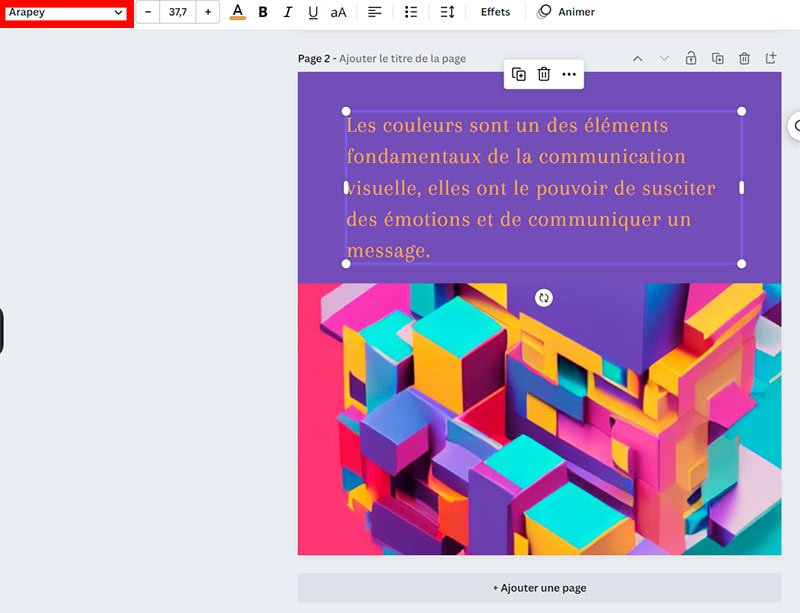Click the 'Les couleurs sont un des éléments' text

click(507, 125)
